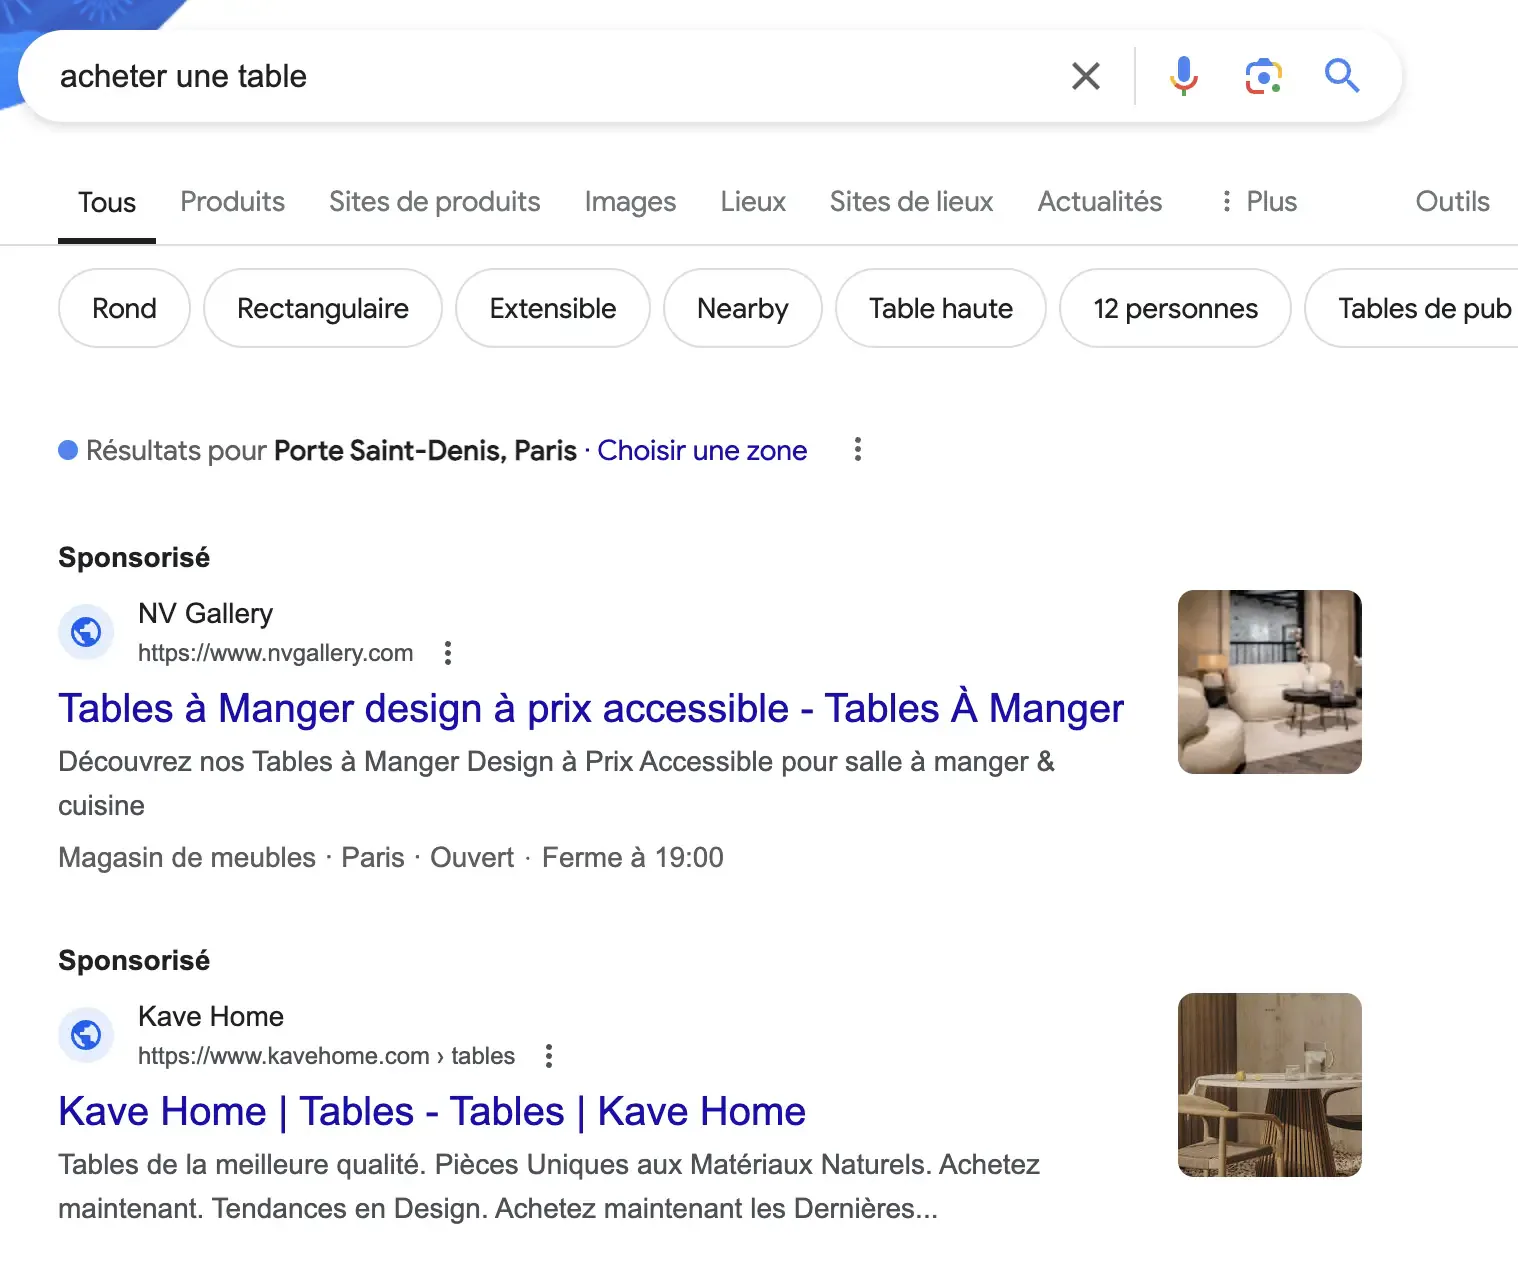Apply the Rond filter chip
This screenshot has height=1280, width=1518.
(x=124, y=308)
